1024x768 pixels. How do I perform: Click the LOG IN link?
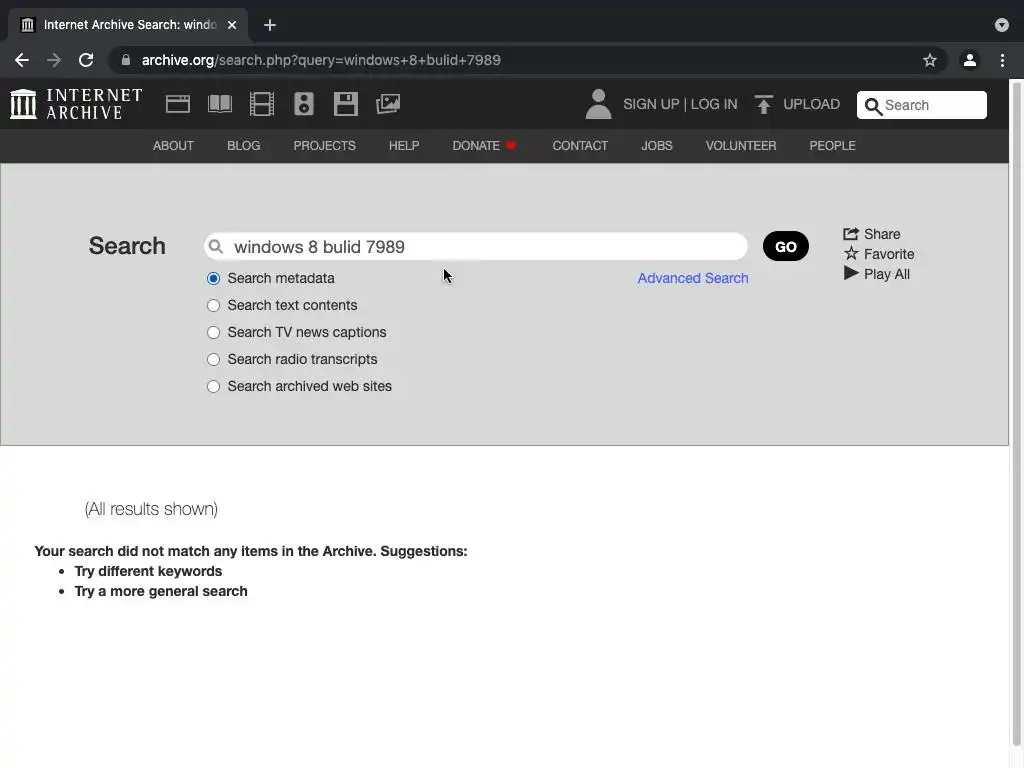click(714, 104)
